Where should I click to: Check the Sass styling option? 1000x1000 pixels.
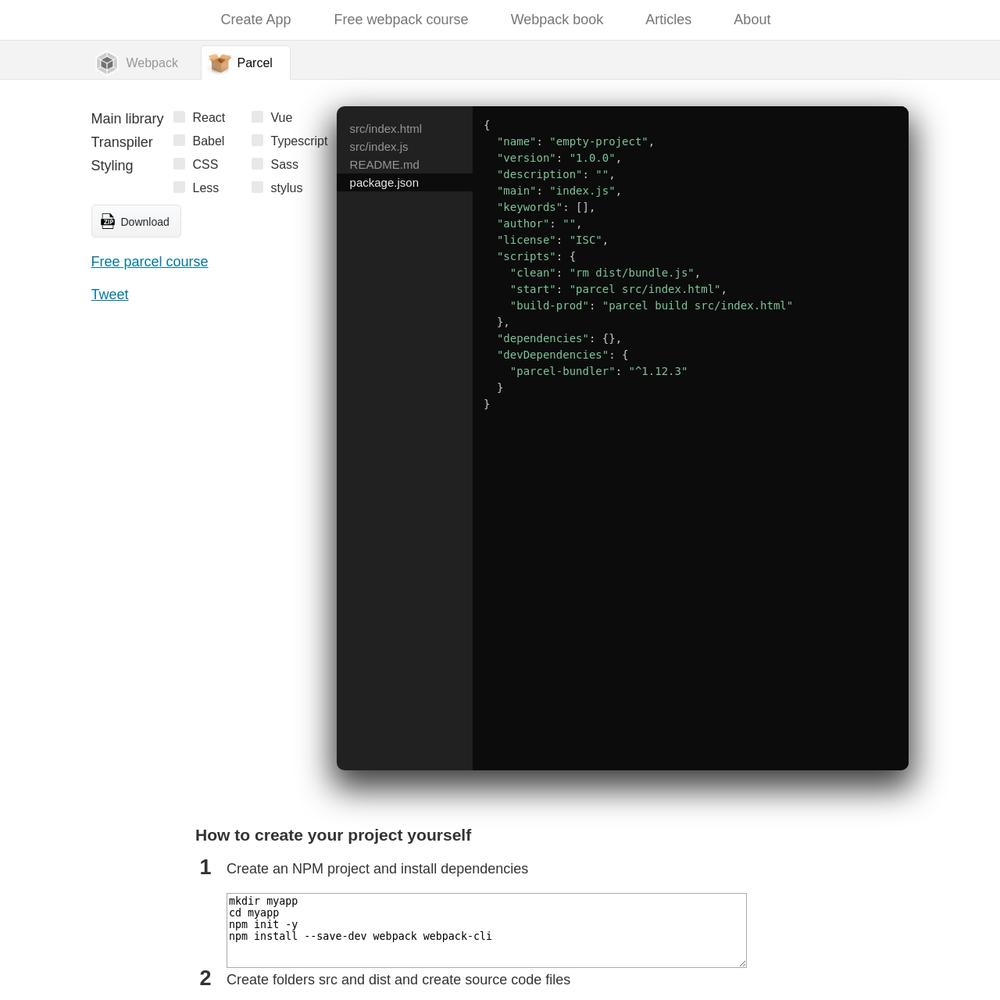(257, 164)
